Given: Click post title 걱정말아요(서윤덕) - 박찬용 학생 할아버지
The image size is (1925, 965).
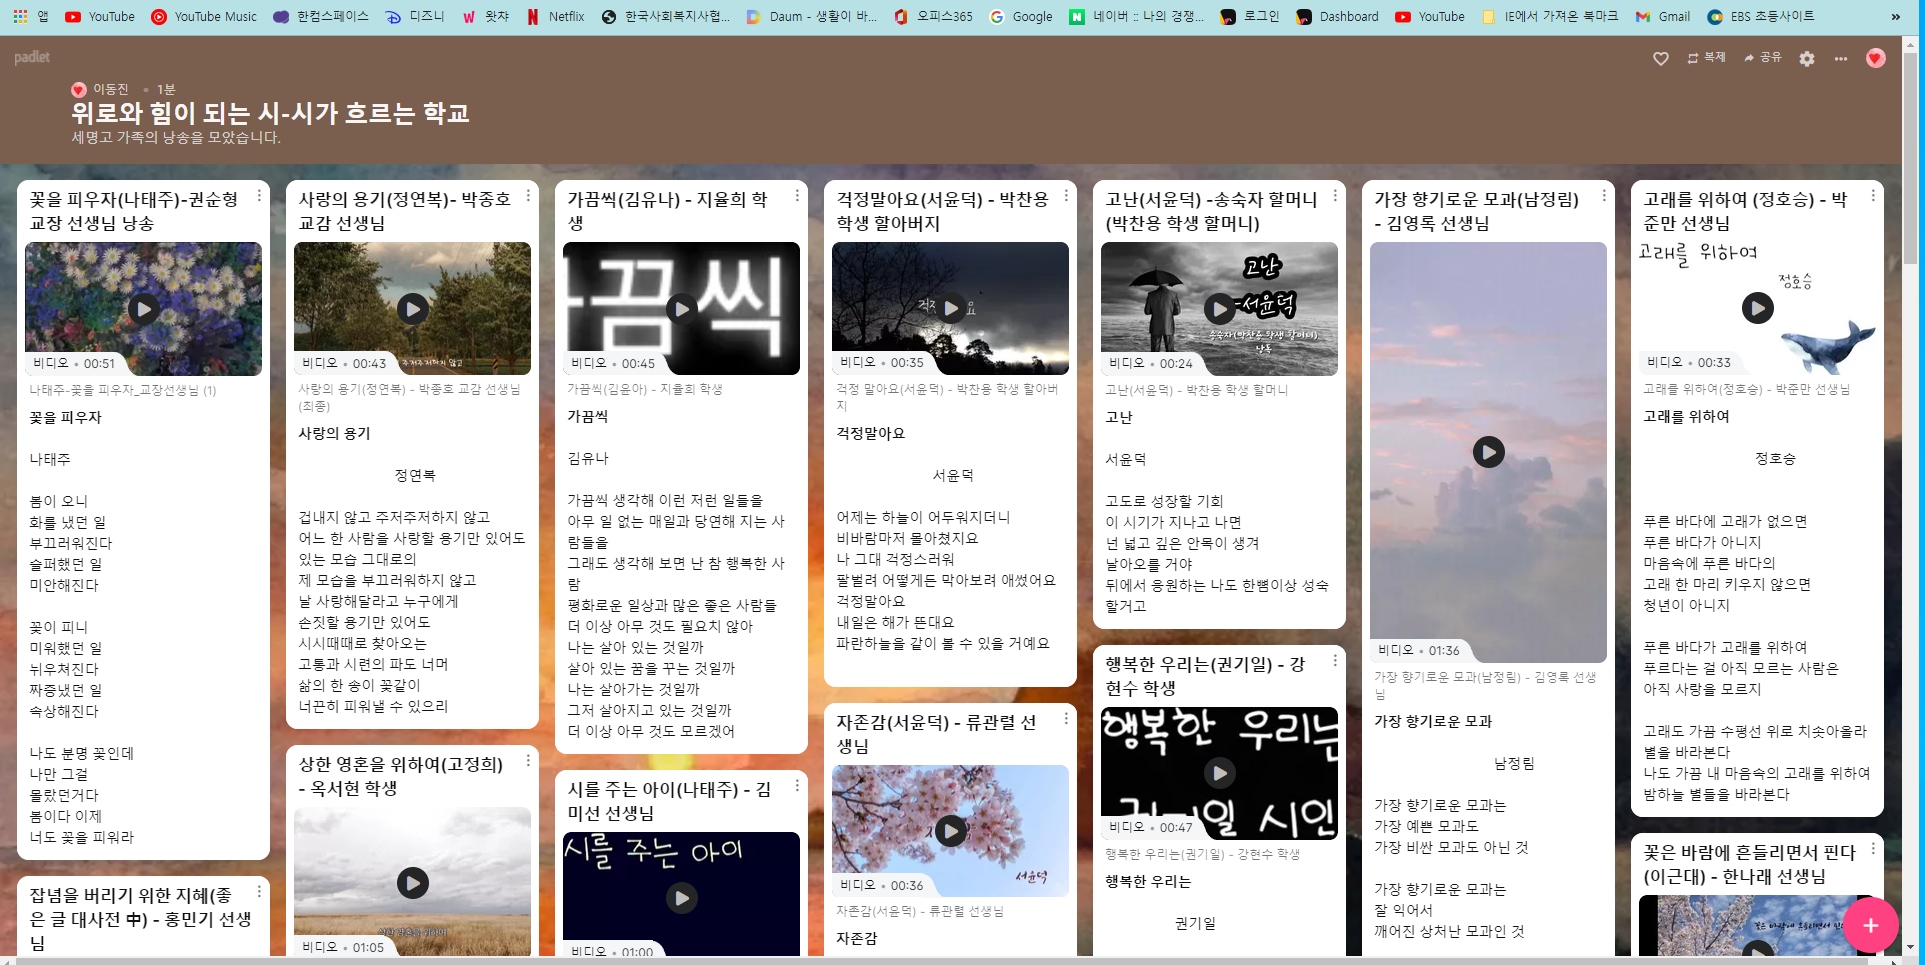Looking at the screenshot, I should [942, 211].
